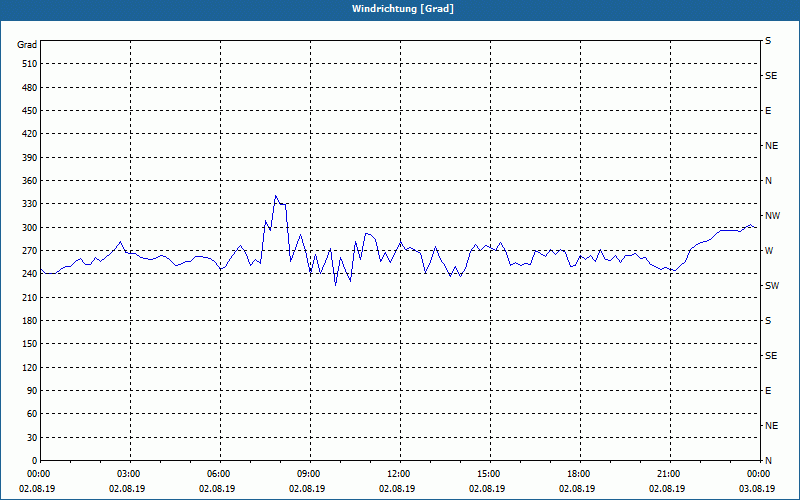Select the 450 y-axis value
The height and width of the screenshot is (500, 800).
pyautogui.click(x=29, y=111)
